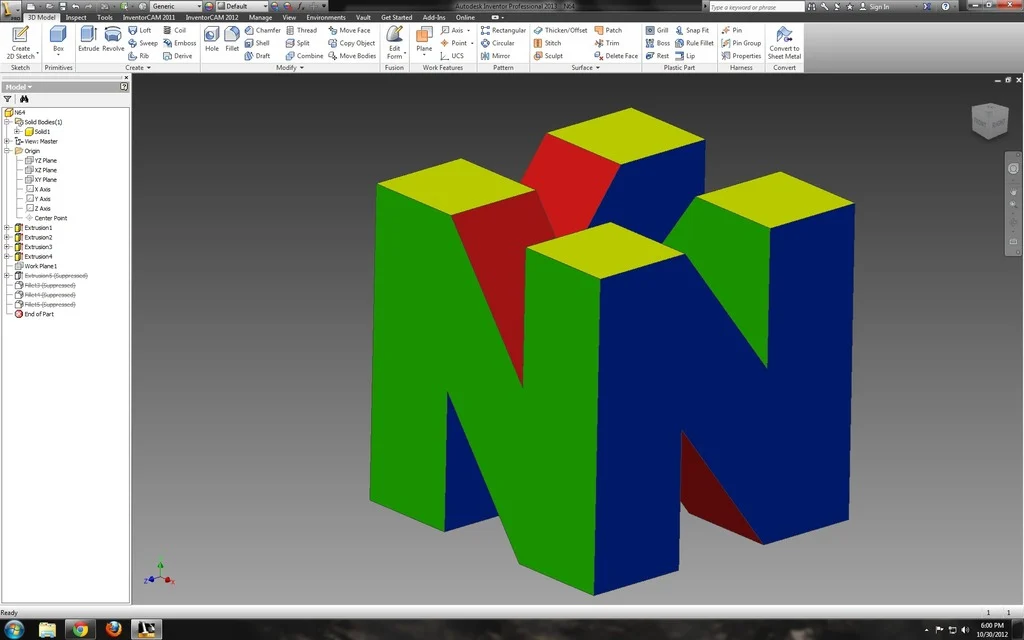Image resolution: width=1024 pixels, height=640 pixels.
Task: Apply a Circular pattern
Action: coord(498,43)
